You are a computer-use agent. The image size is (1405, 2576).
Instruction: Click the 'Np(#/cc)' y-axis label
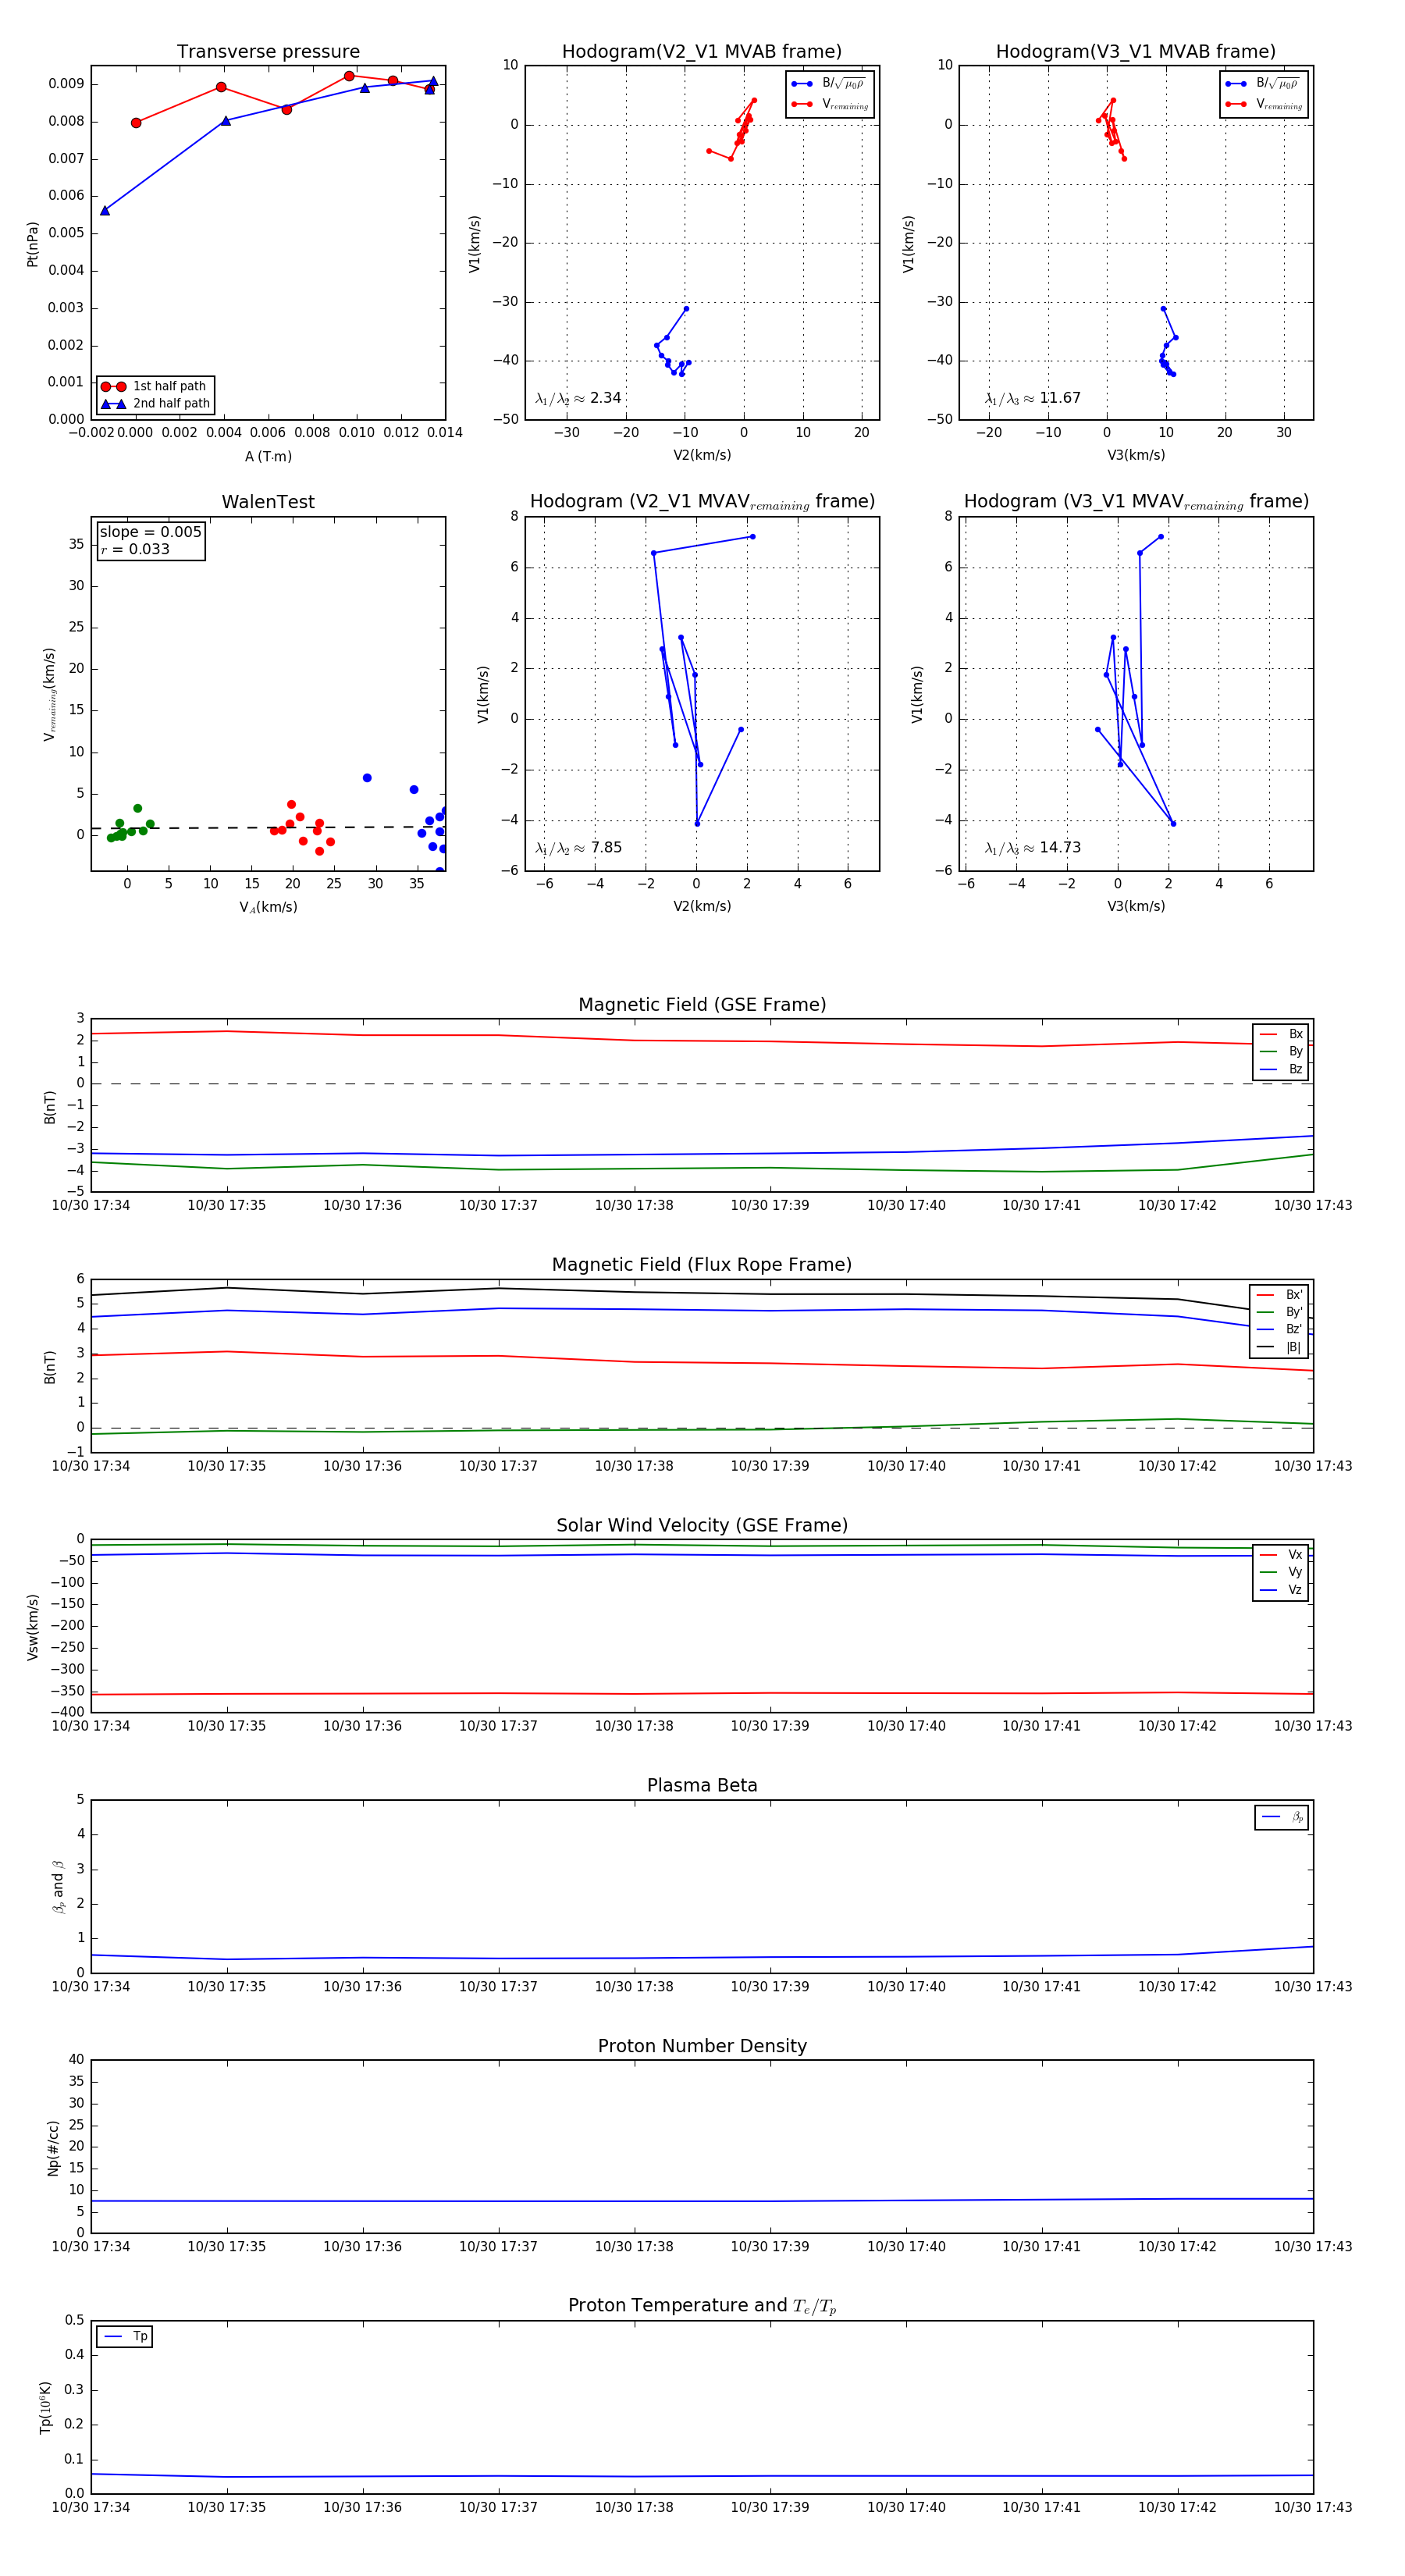pos(53,2147)
